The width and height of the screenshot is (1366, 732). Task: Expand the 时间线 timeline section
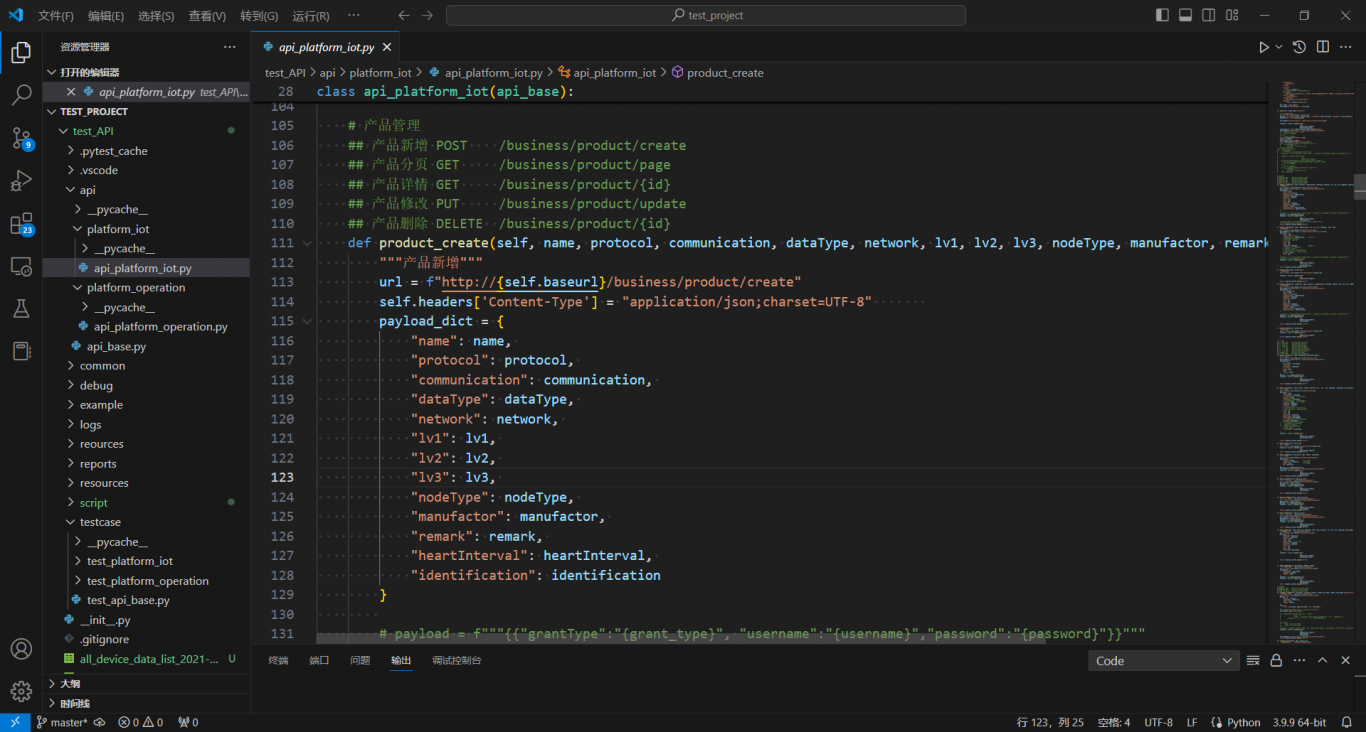pyautogui.click(x=146, y=704)
